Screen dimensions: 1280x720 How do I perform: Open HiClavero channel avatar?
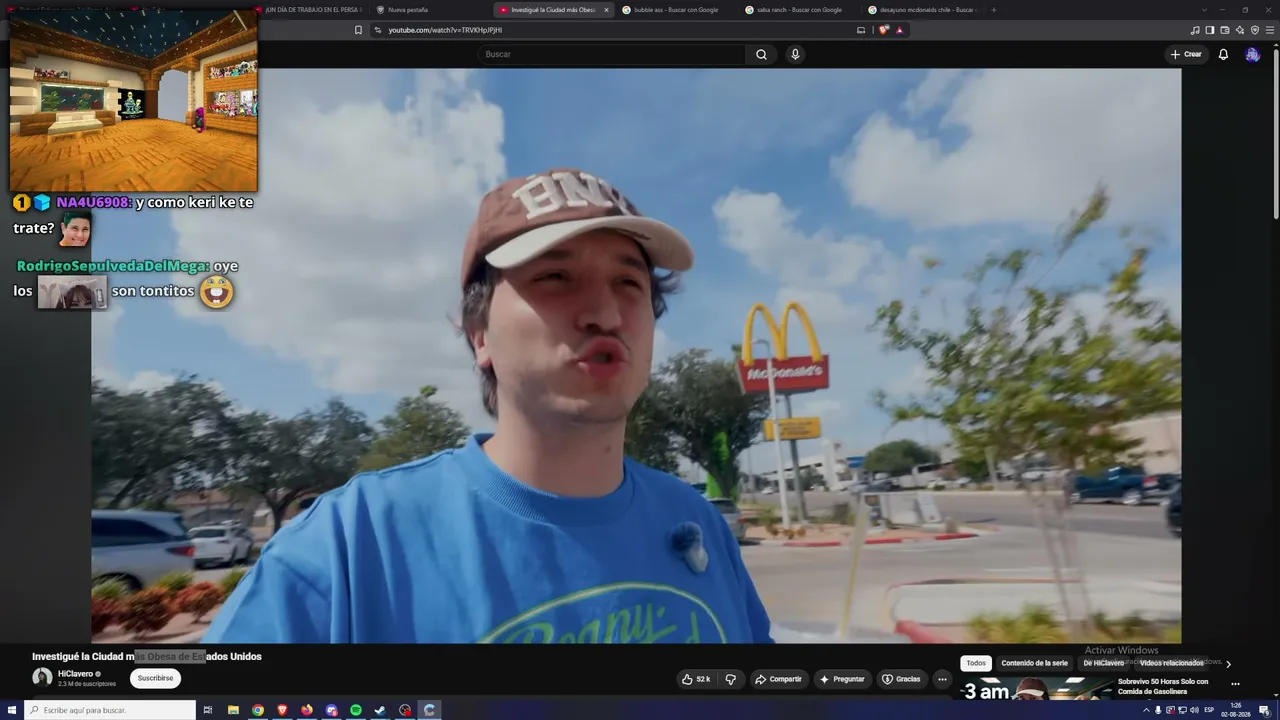click(42, 677)
